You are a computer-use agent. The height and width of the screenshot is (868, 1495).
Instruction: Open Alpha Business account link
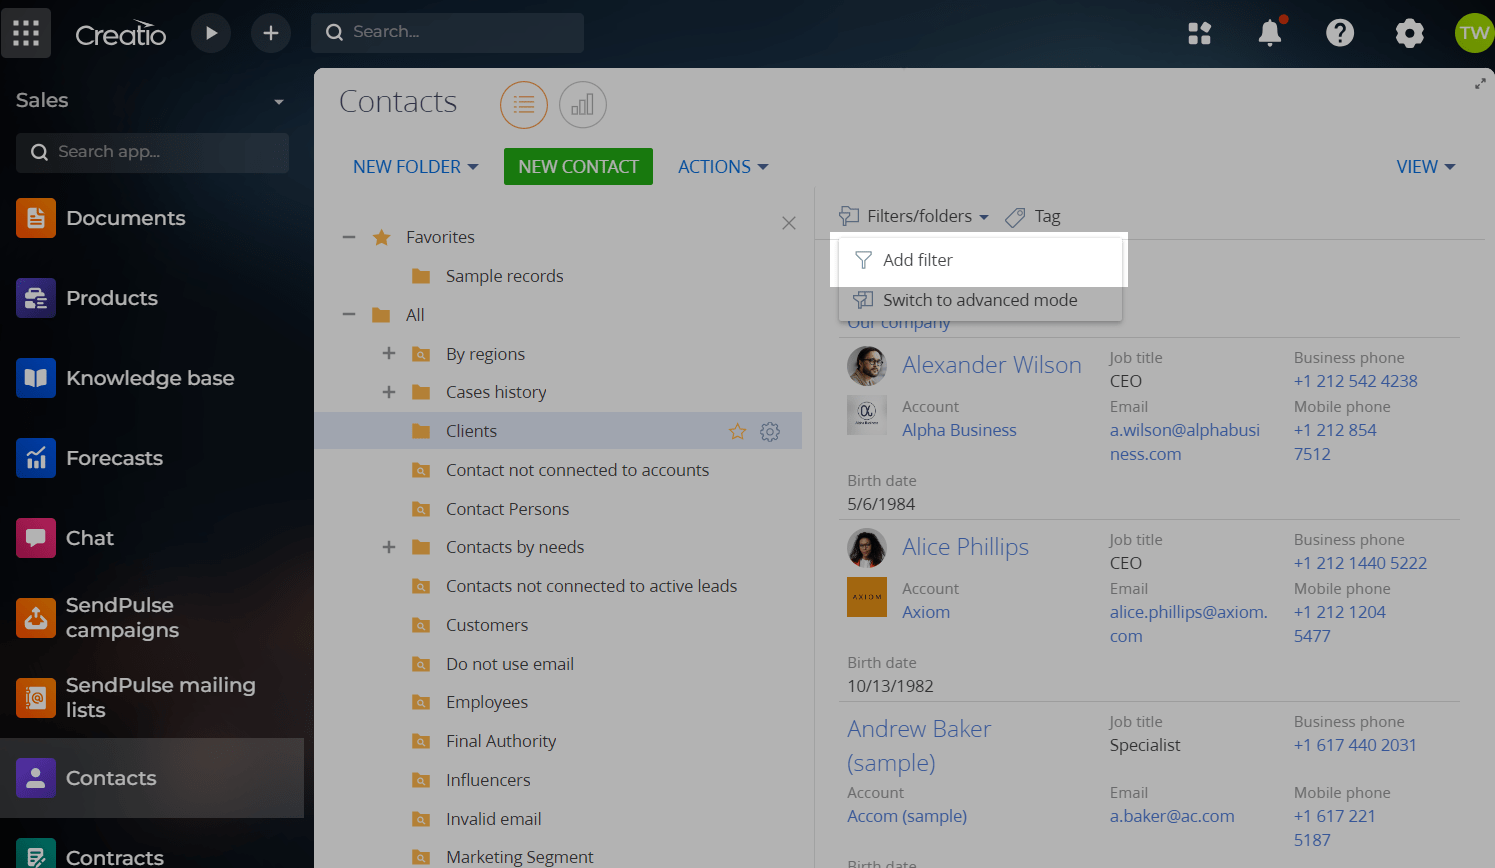click(959, 430)
